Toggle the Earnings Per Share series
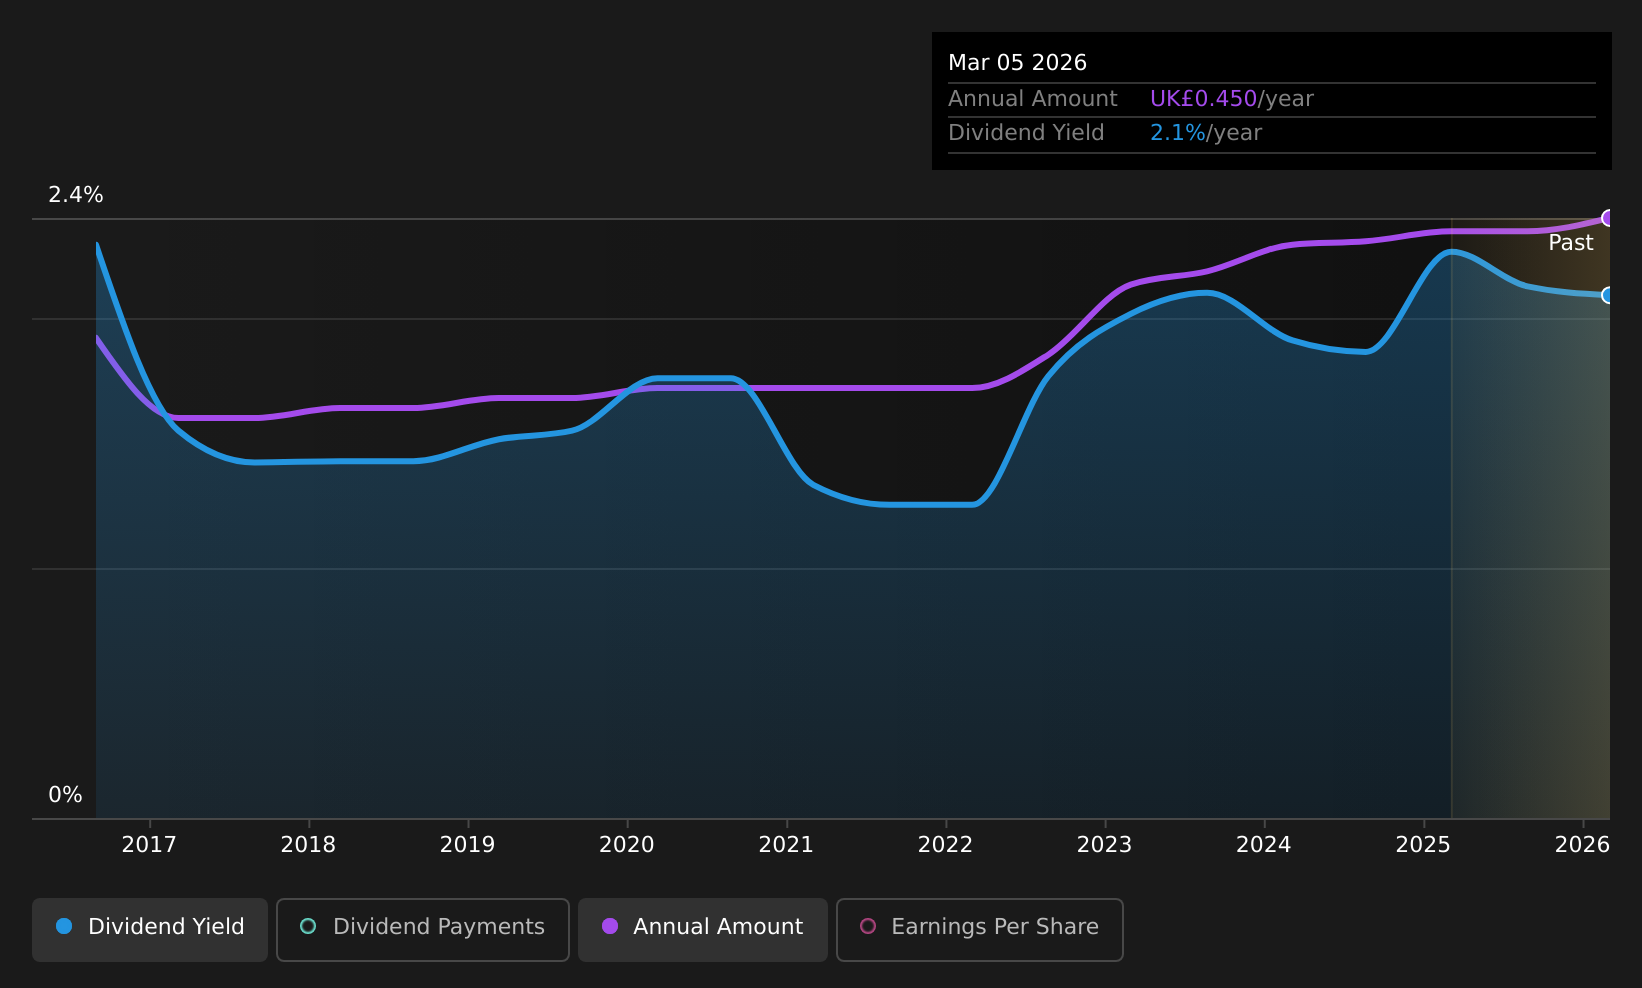The width and height of the screenshot is (1642, 988). [x=980, y=929]
